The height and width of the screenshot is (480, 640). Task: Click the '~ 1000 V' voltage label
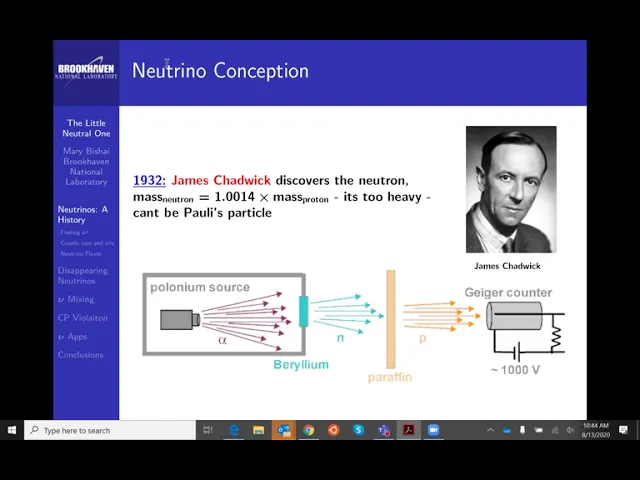tap(515, 370)
